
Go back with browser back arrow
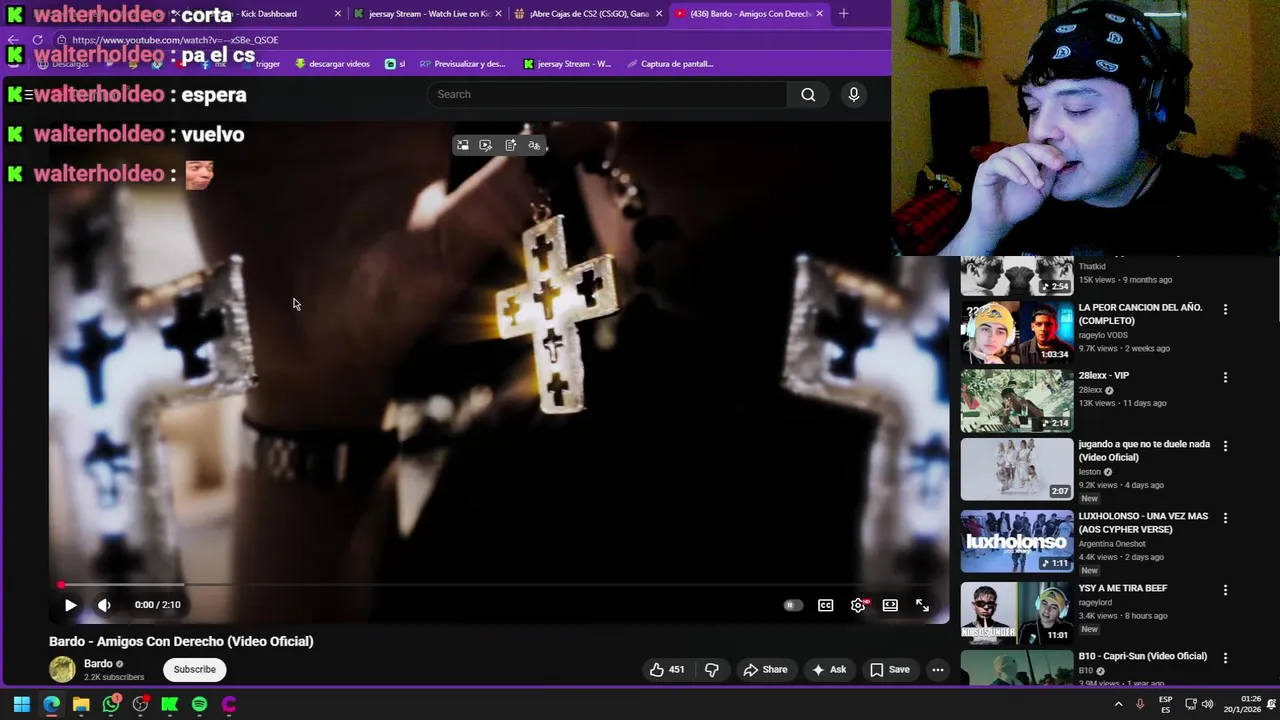[x=13, y=40]
